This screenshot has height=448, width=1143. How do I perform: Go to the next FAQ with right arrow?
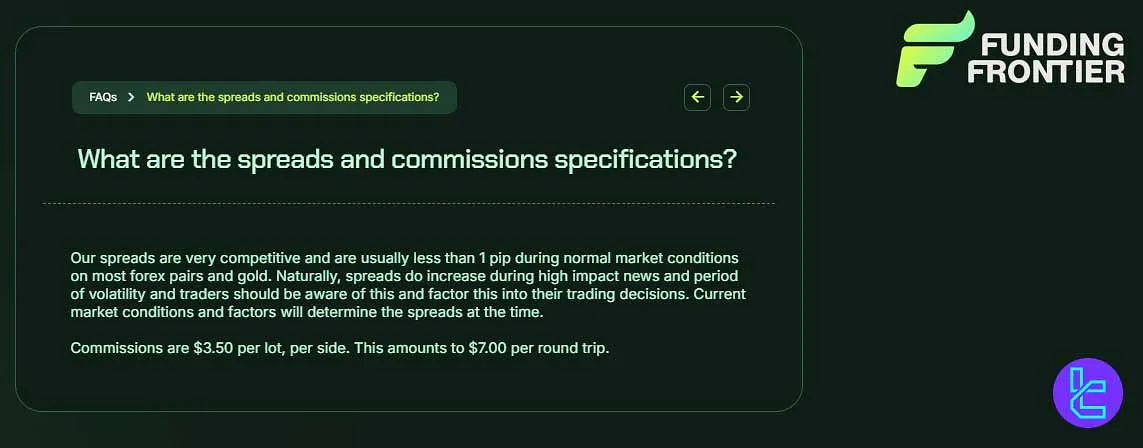[x=736, y=97]
